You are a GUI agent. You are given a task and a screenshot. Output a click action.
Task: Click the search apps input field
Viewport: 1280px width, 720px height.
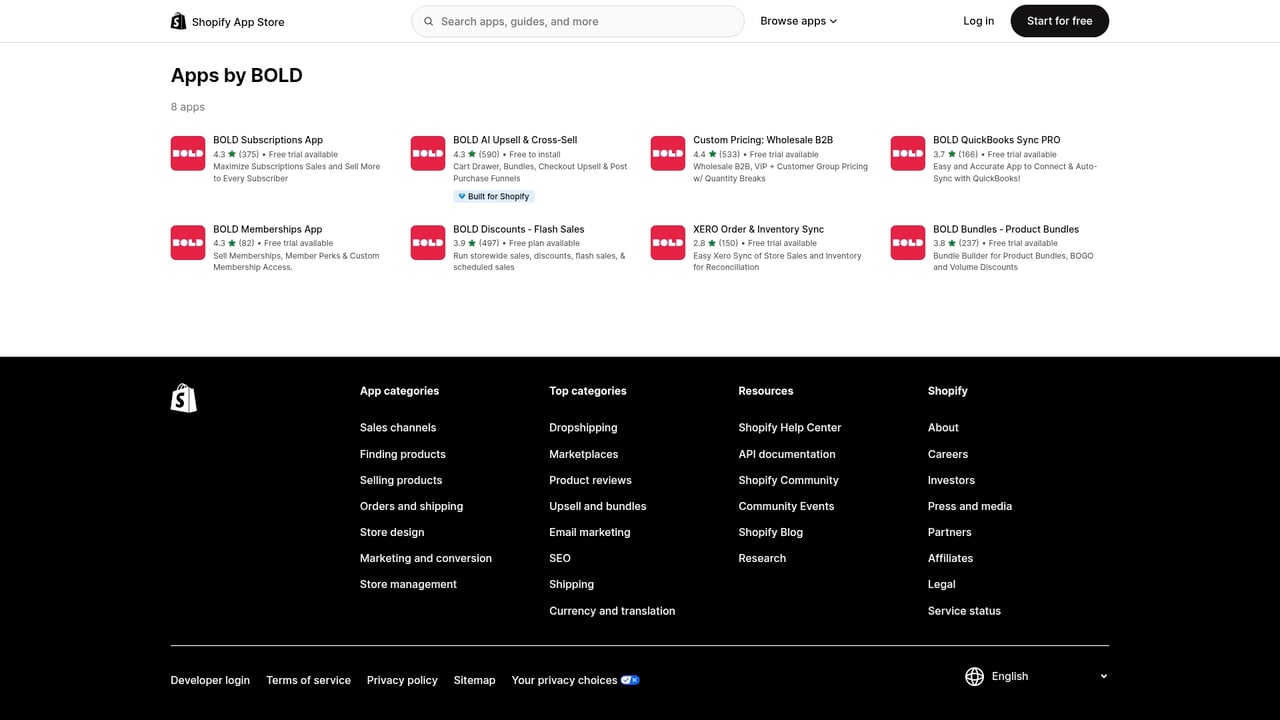pos(577,21)
